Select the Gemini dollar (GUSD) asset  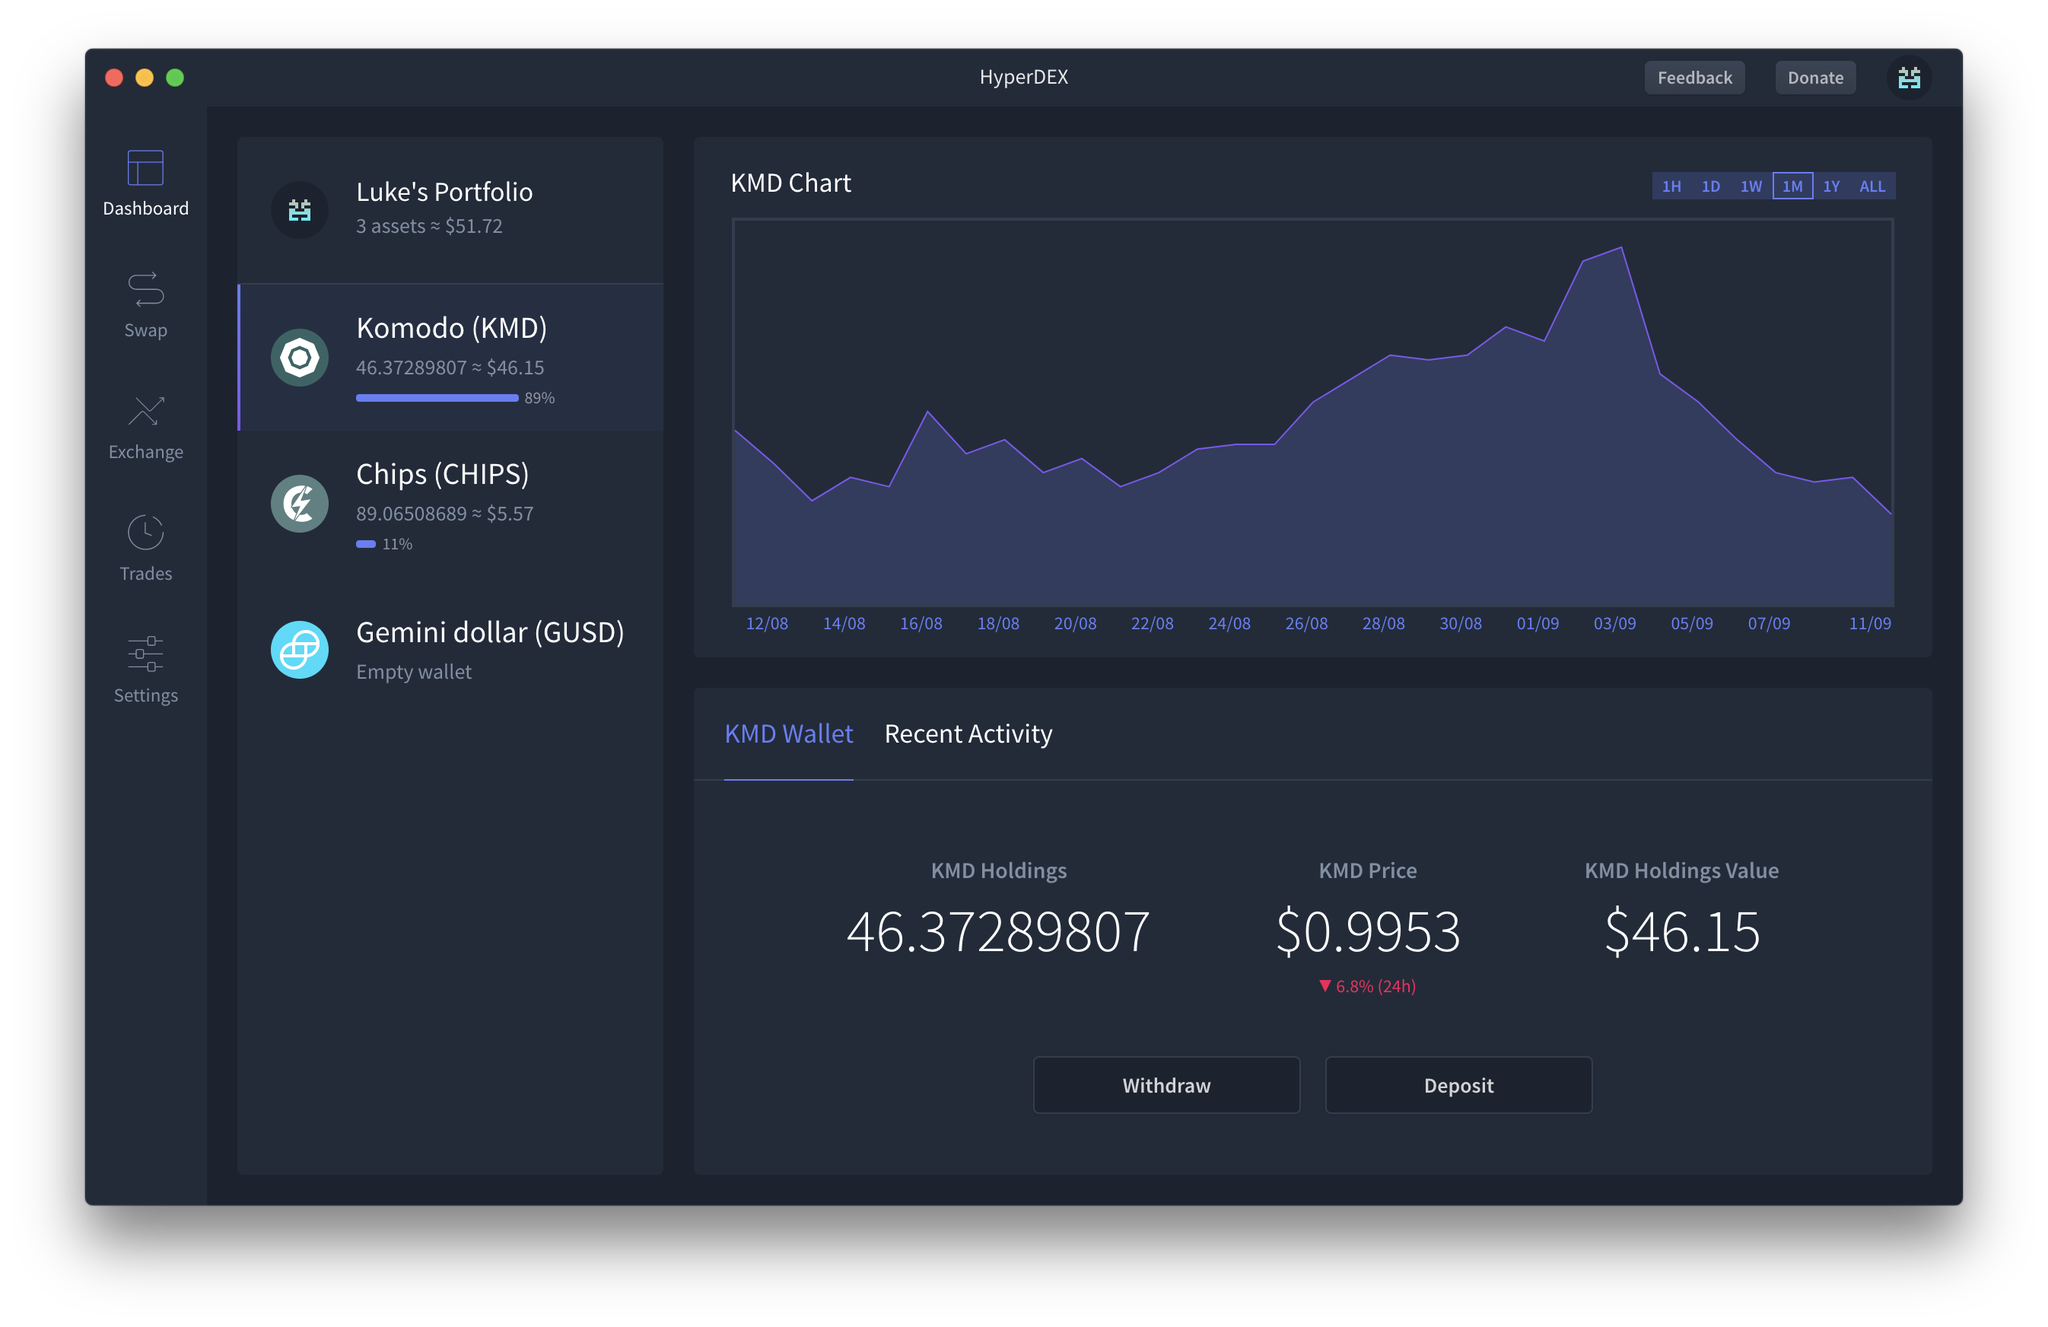pyautogui.click(x=450, y=650)
